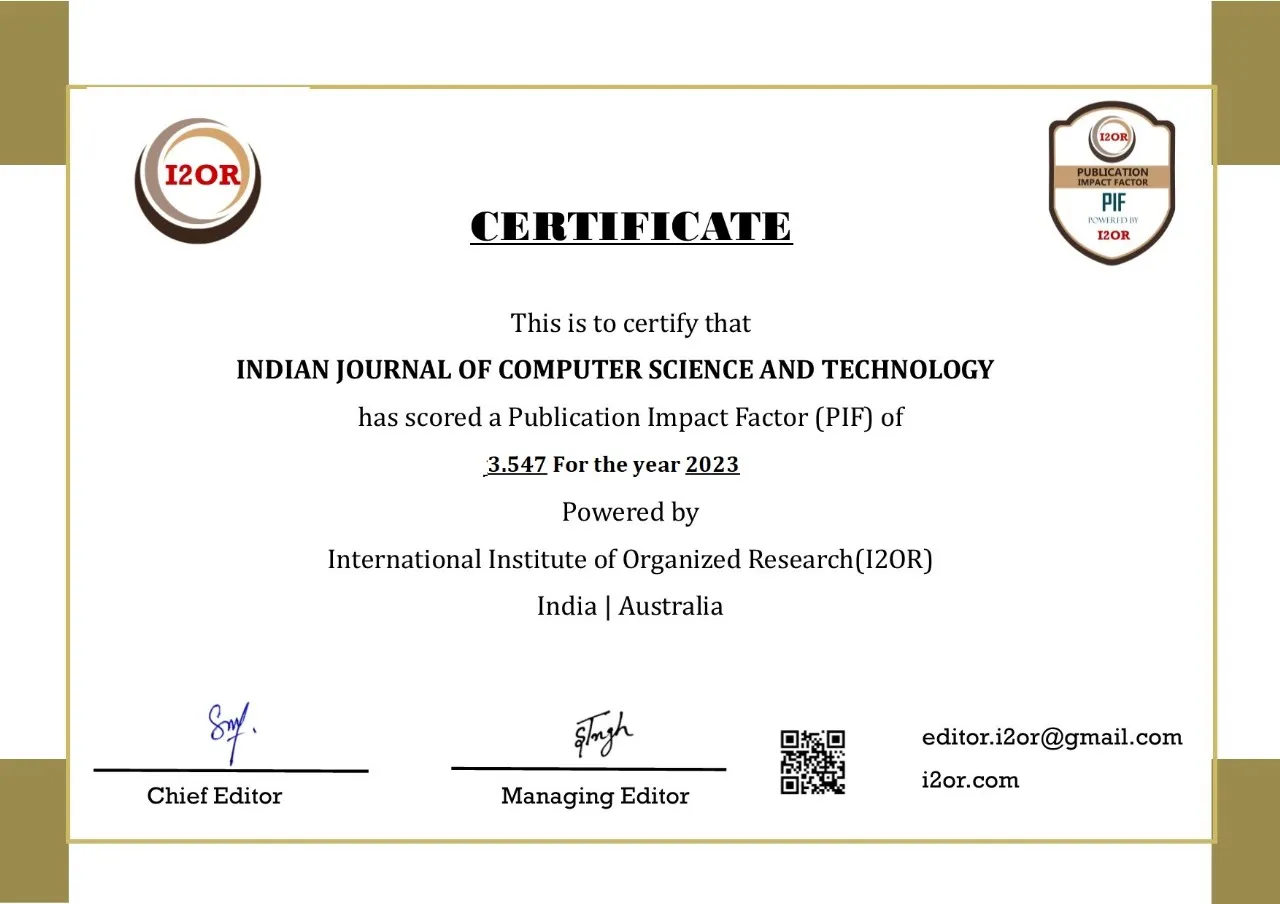The width and height of the screenshot is (1280, 904).
Task: Click the "India | Australia" line
Action: tap(630, 606)
